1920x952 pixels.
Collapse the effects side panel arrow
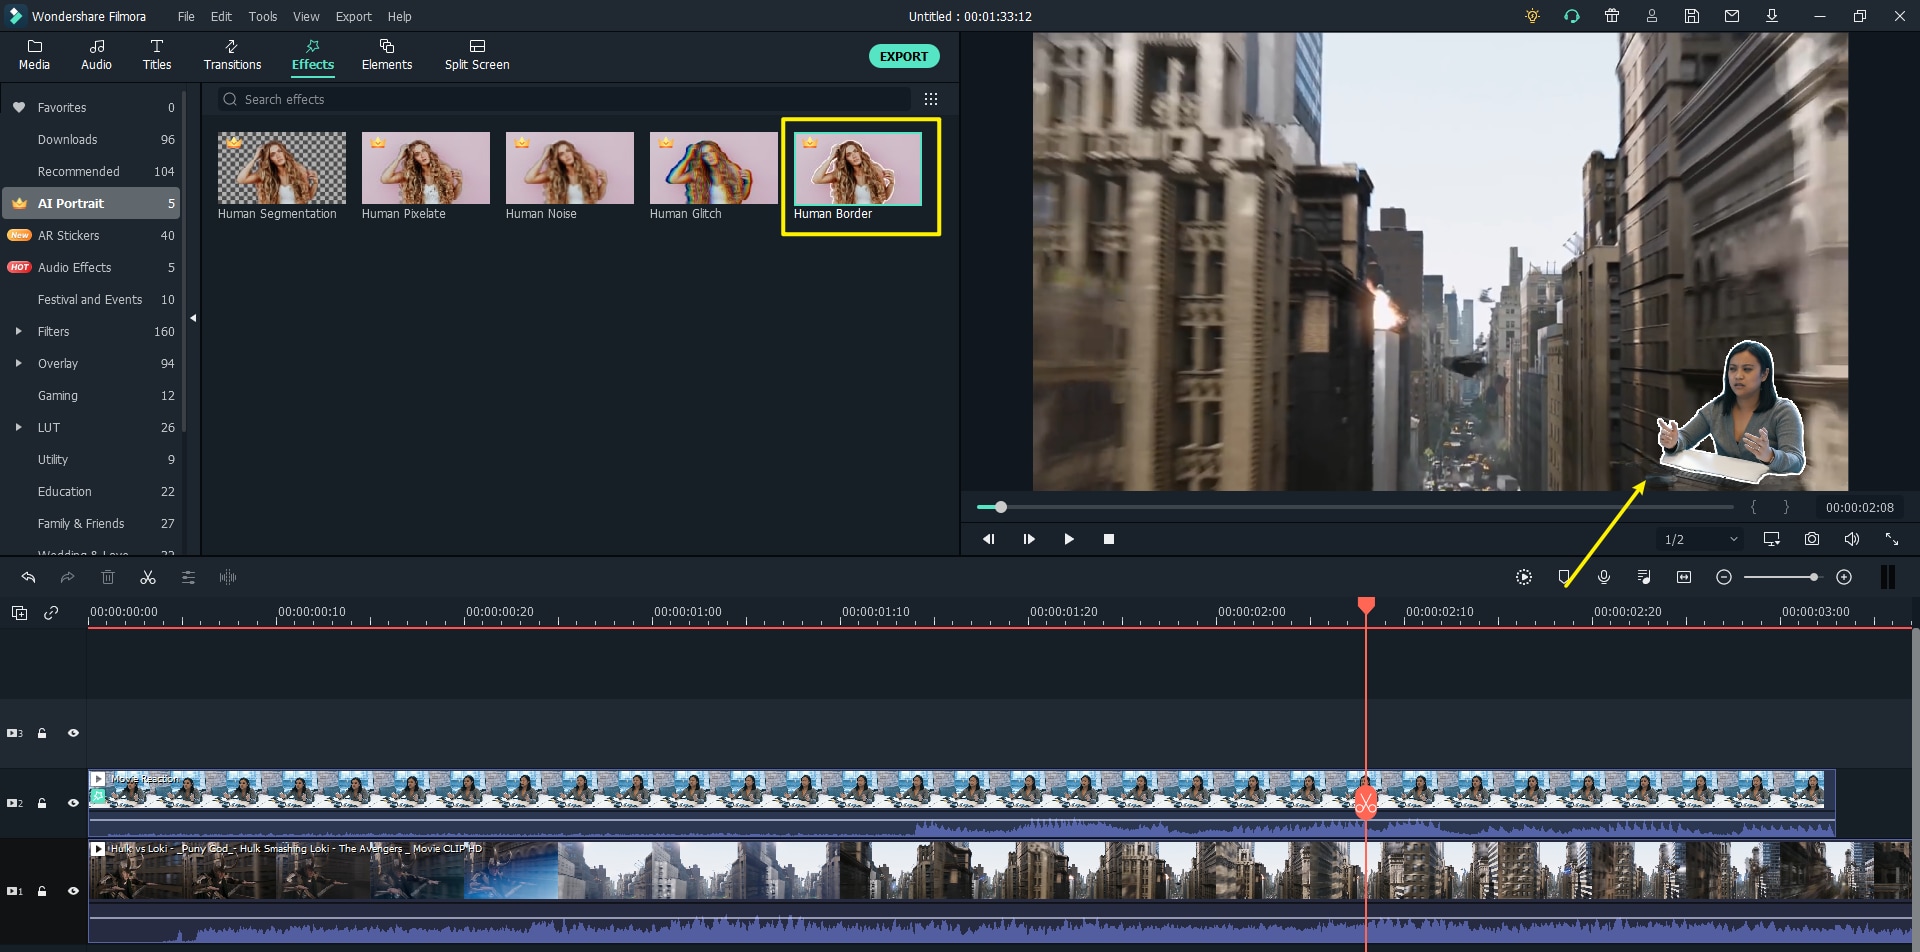click(x=193, y=318)
